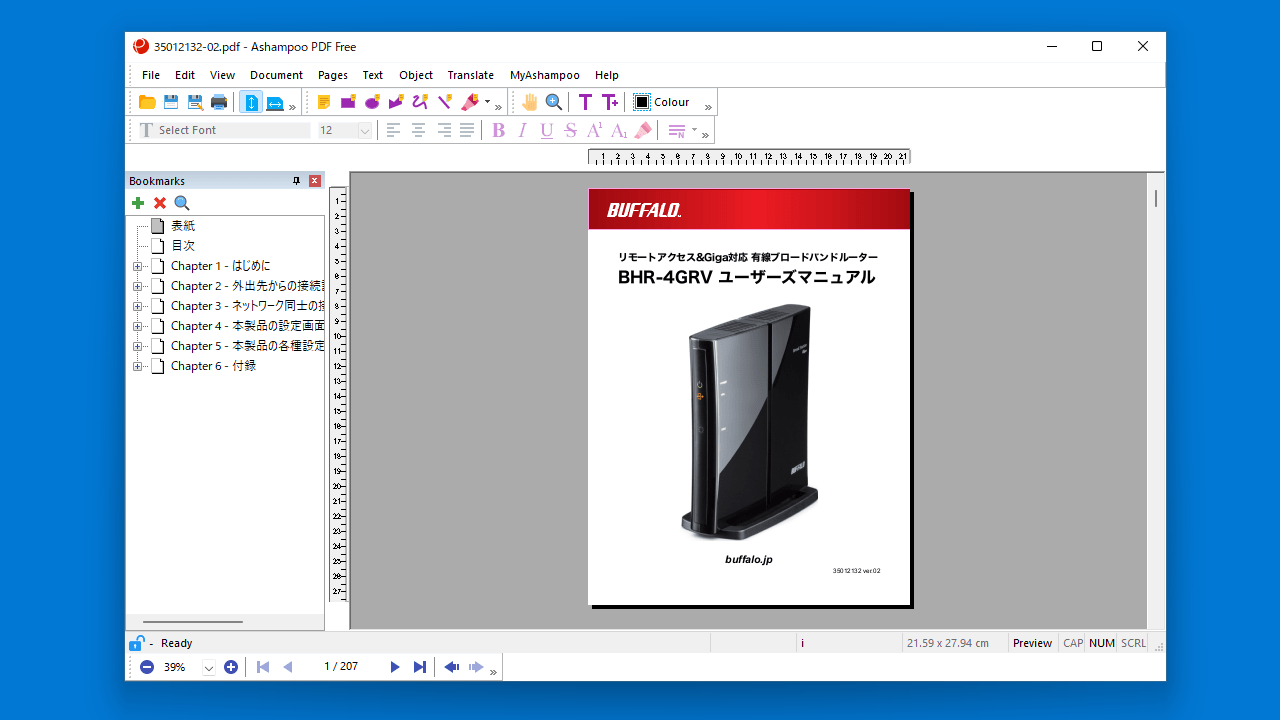
Task: Click the Save disk icon
Action: pos(171,102)
